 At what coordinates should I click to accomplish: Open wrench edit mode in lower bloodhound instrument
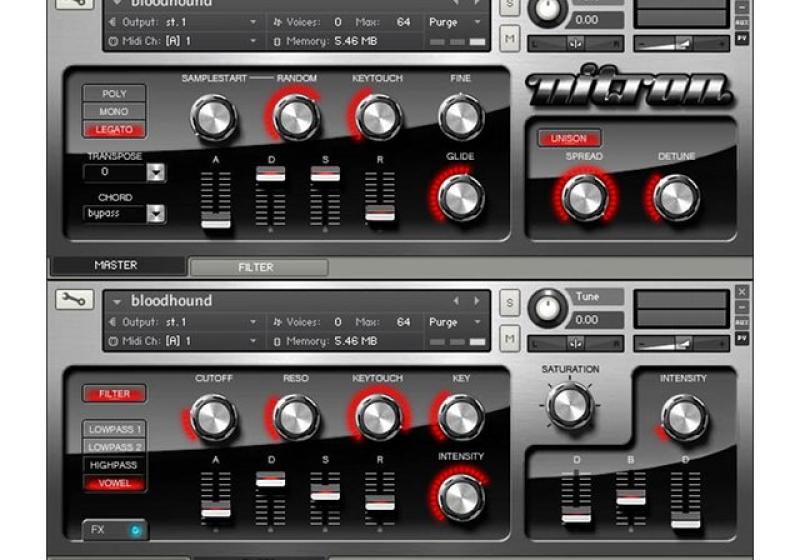[x=74, y=300]
